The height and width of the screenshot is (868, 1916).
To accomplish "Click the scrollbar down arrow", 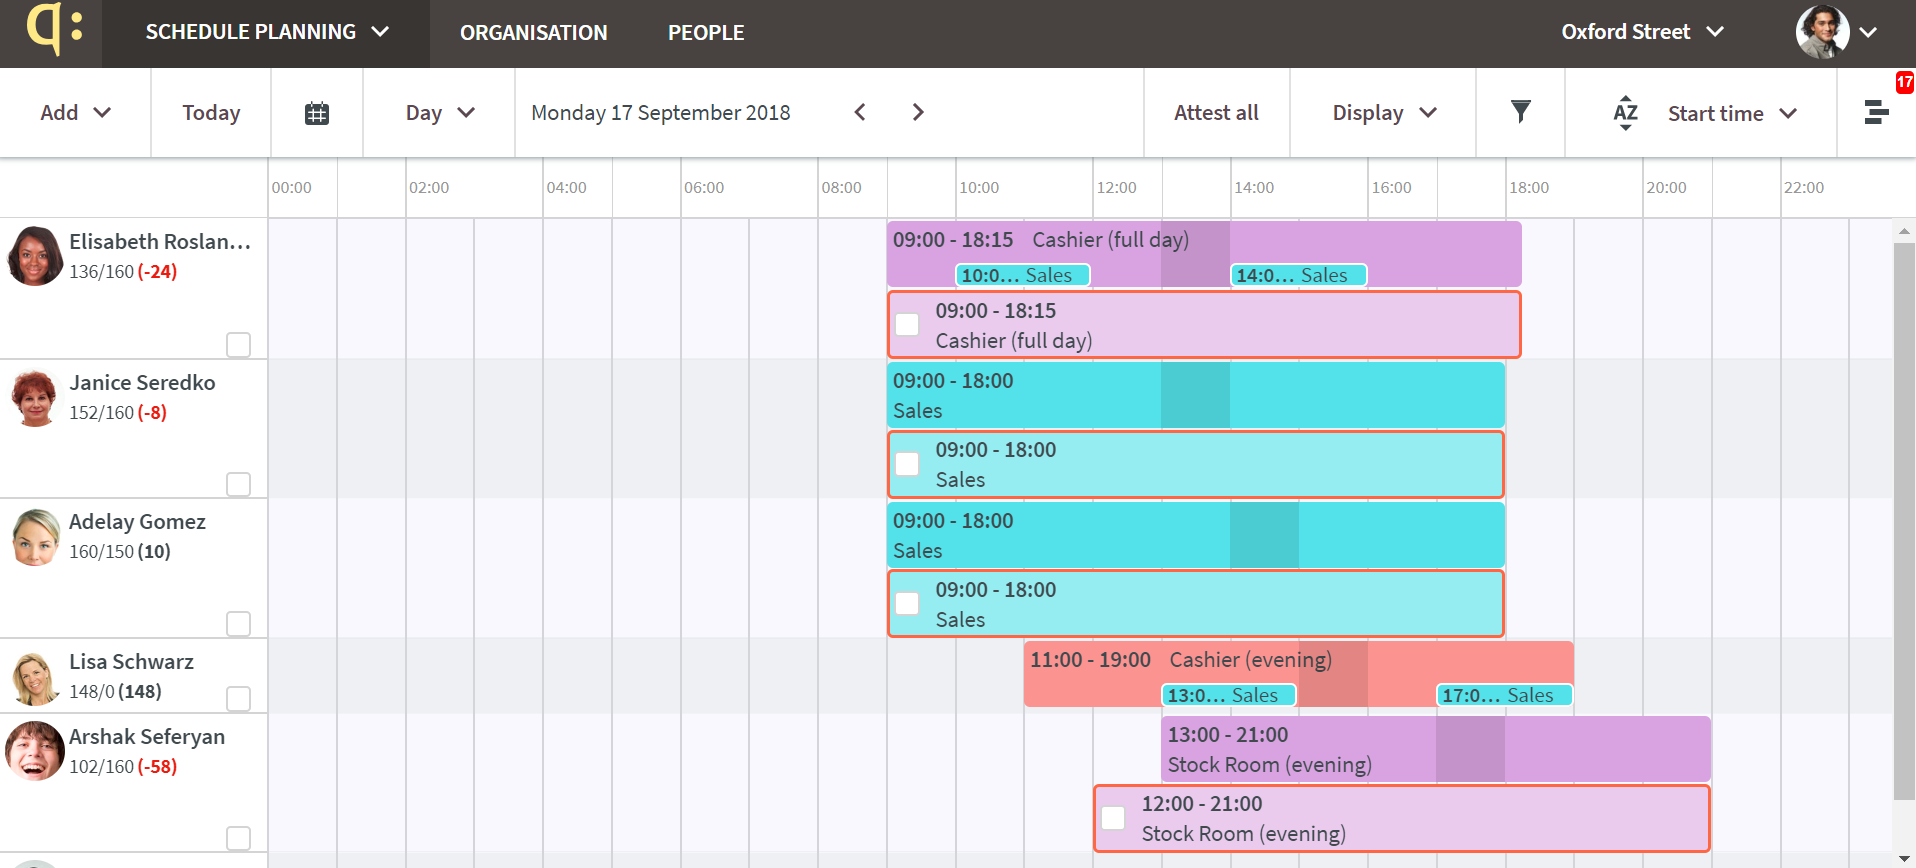I will pyautogui.click(x=1904, y=858).
